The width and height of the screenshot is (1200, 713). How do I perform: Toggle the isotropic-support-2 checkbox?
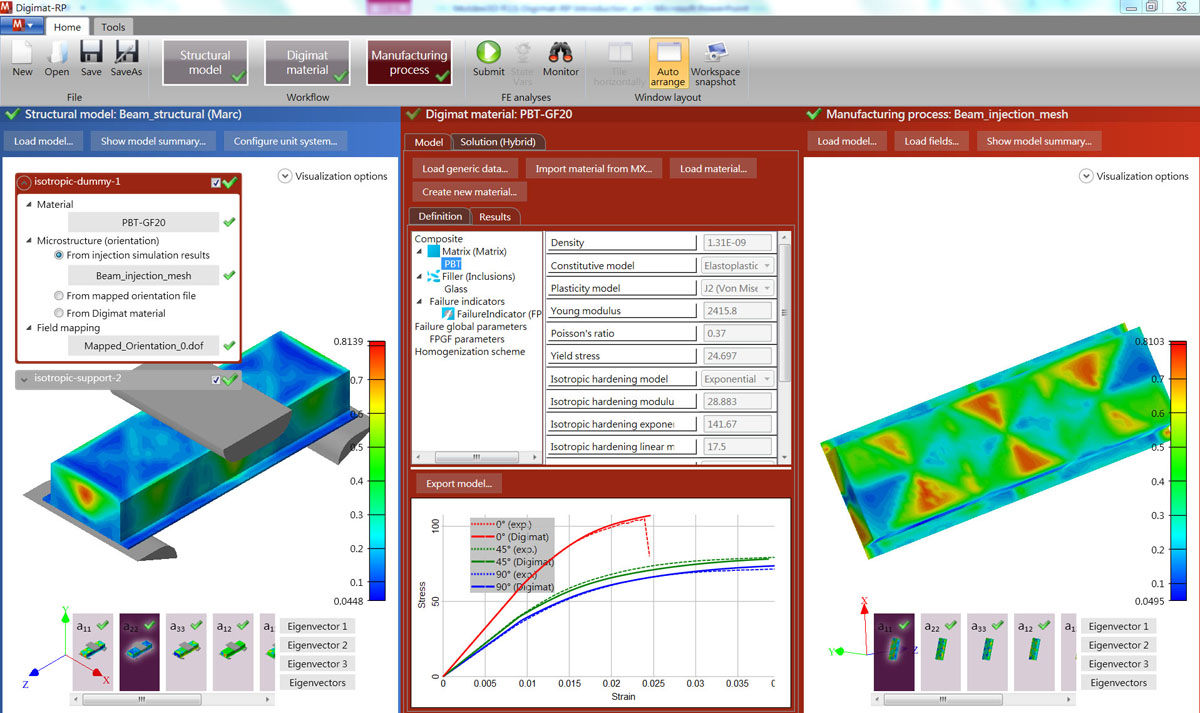click(x=216, y=380)
